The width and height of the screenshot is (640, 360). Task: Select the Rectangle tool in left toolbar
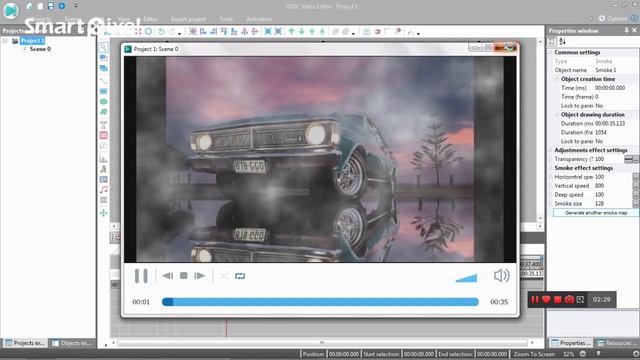pos(103,91)
